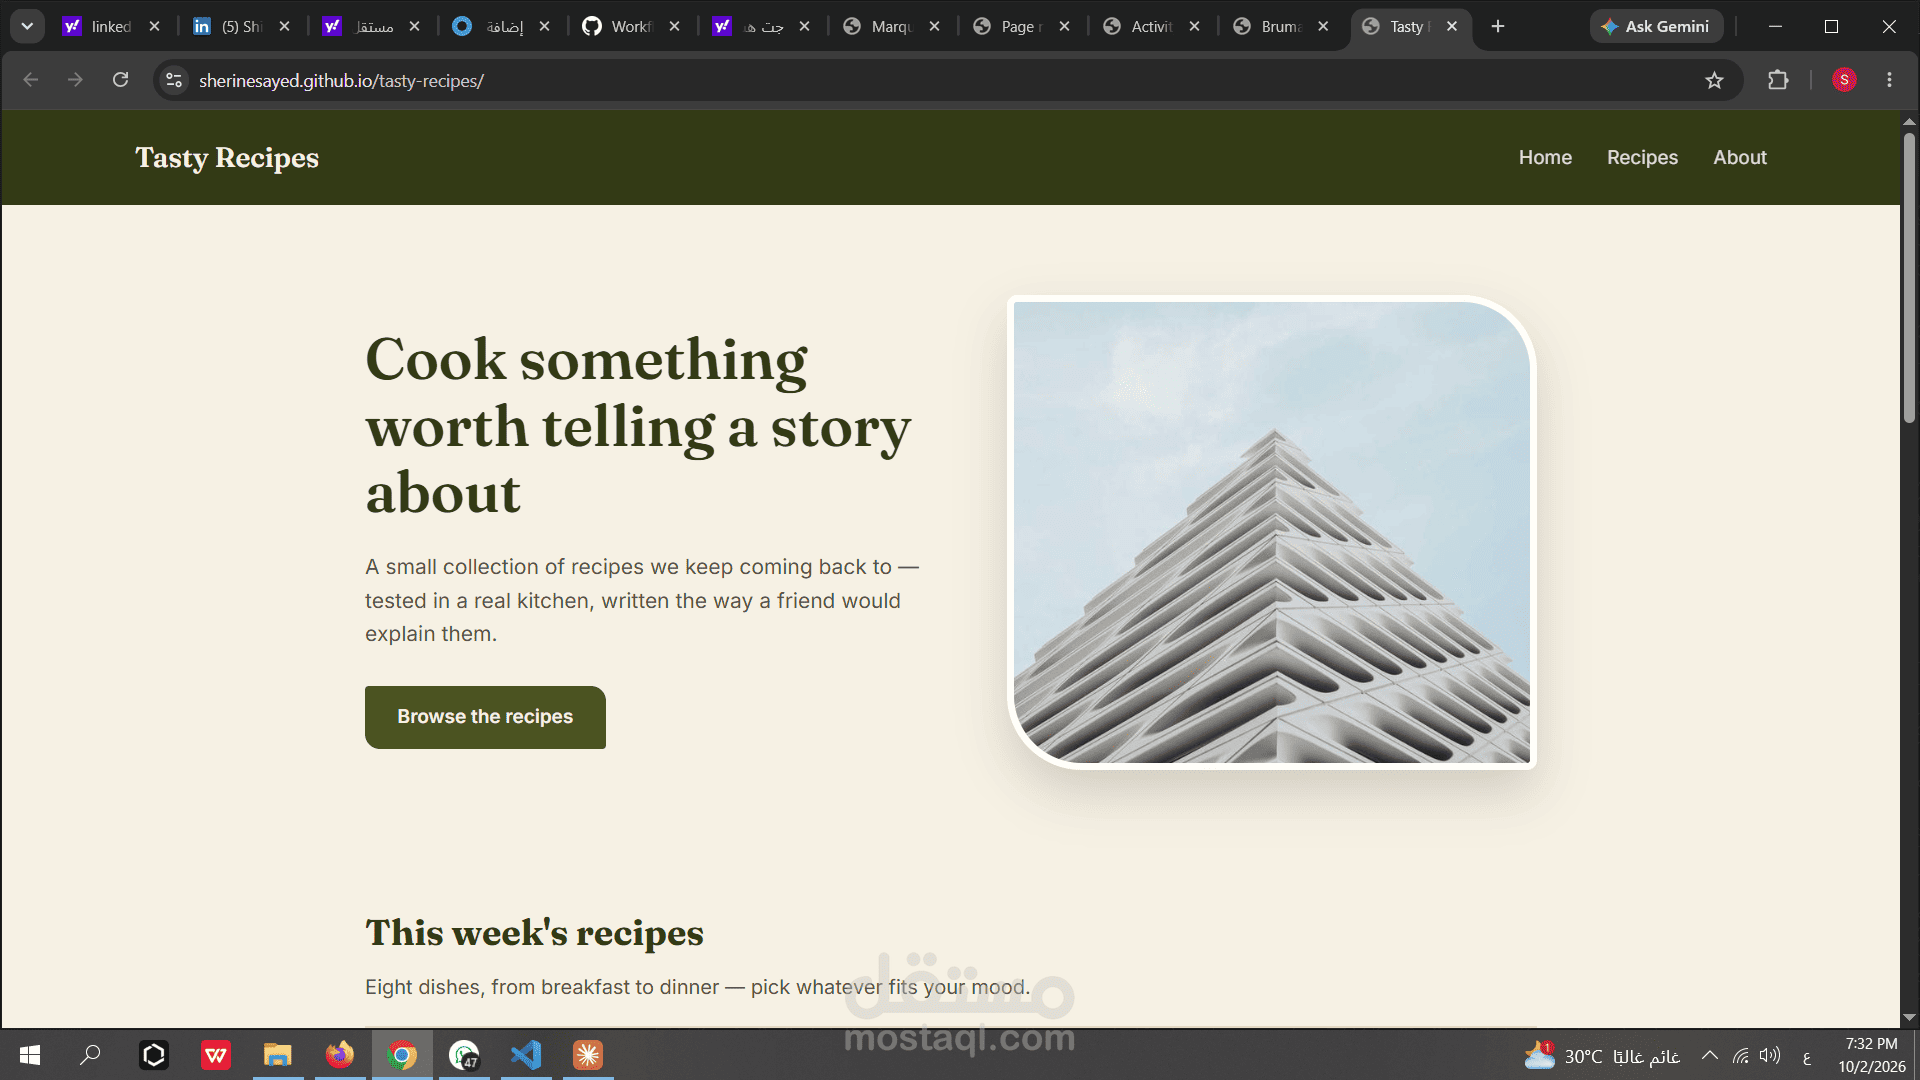This screenshot has width=1920, height=1080.
Task: Open the About navigation link
Action: 1740,158
